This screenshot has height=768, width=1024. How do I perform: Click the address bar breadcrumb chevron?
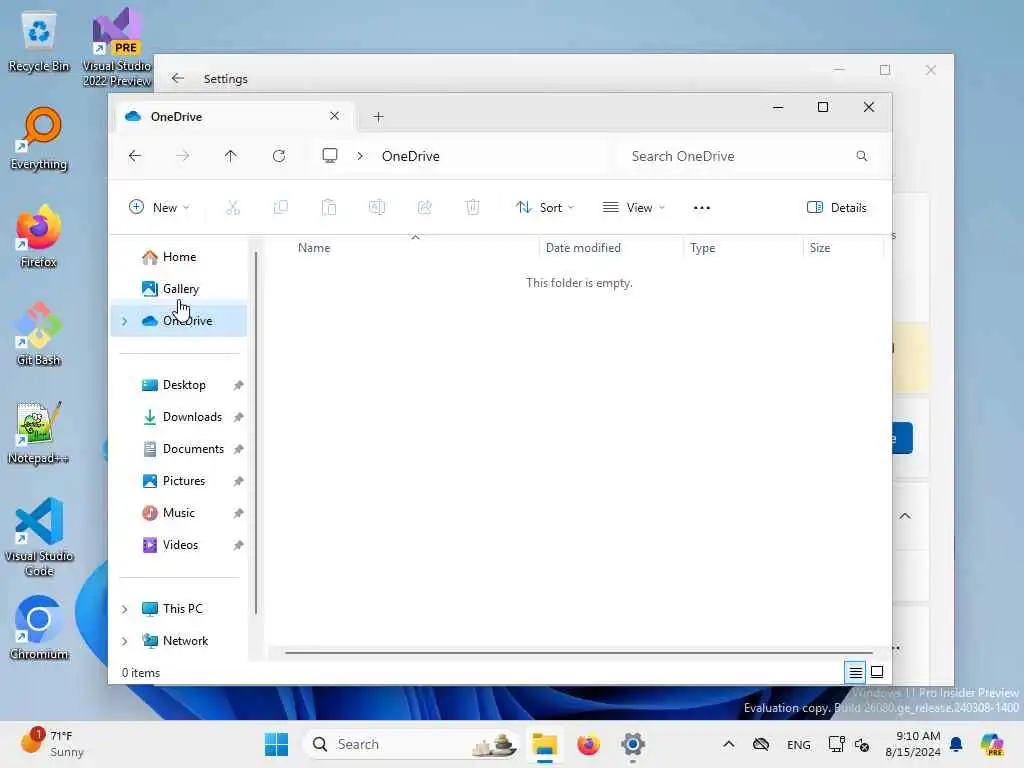pyautogui.click(x=360, y=156)
